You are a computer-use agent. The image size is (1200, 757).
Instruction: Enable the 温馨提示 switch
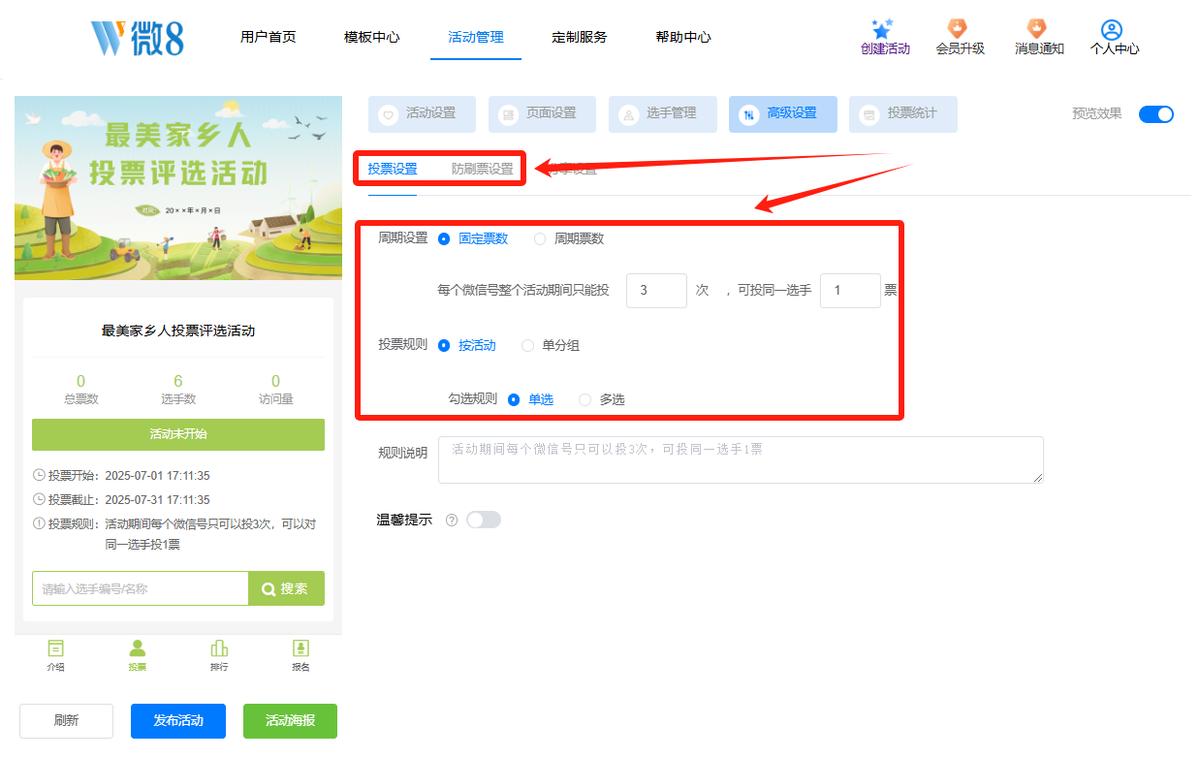point(483,520)
